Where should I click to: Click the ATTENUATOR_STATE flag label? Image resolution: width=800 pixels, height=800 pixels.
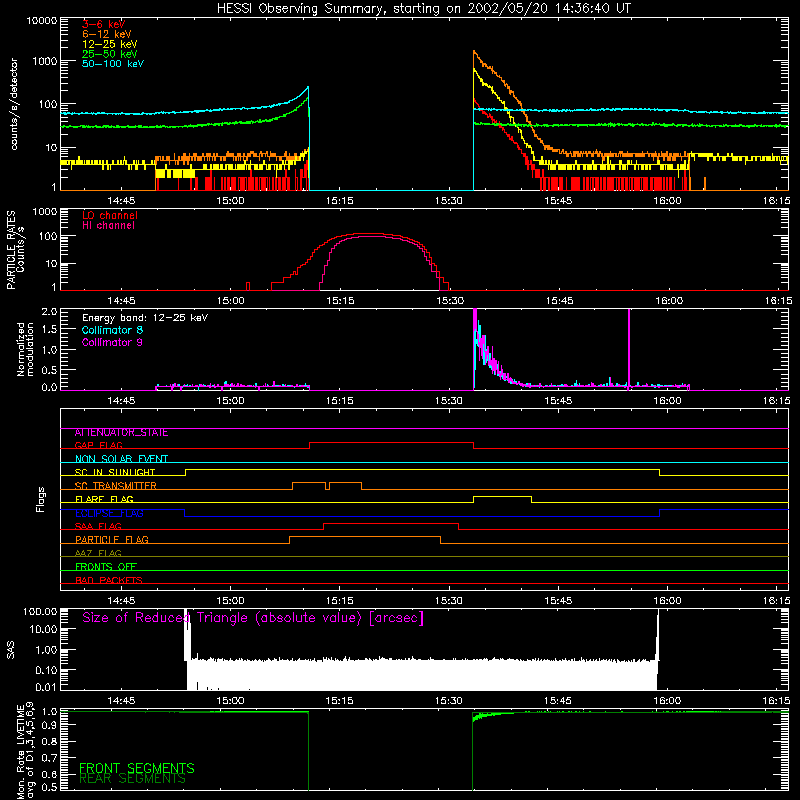[x=121, y=433]
